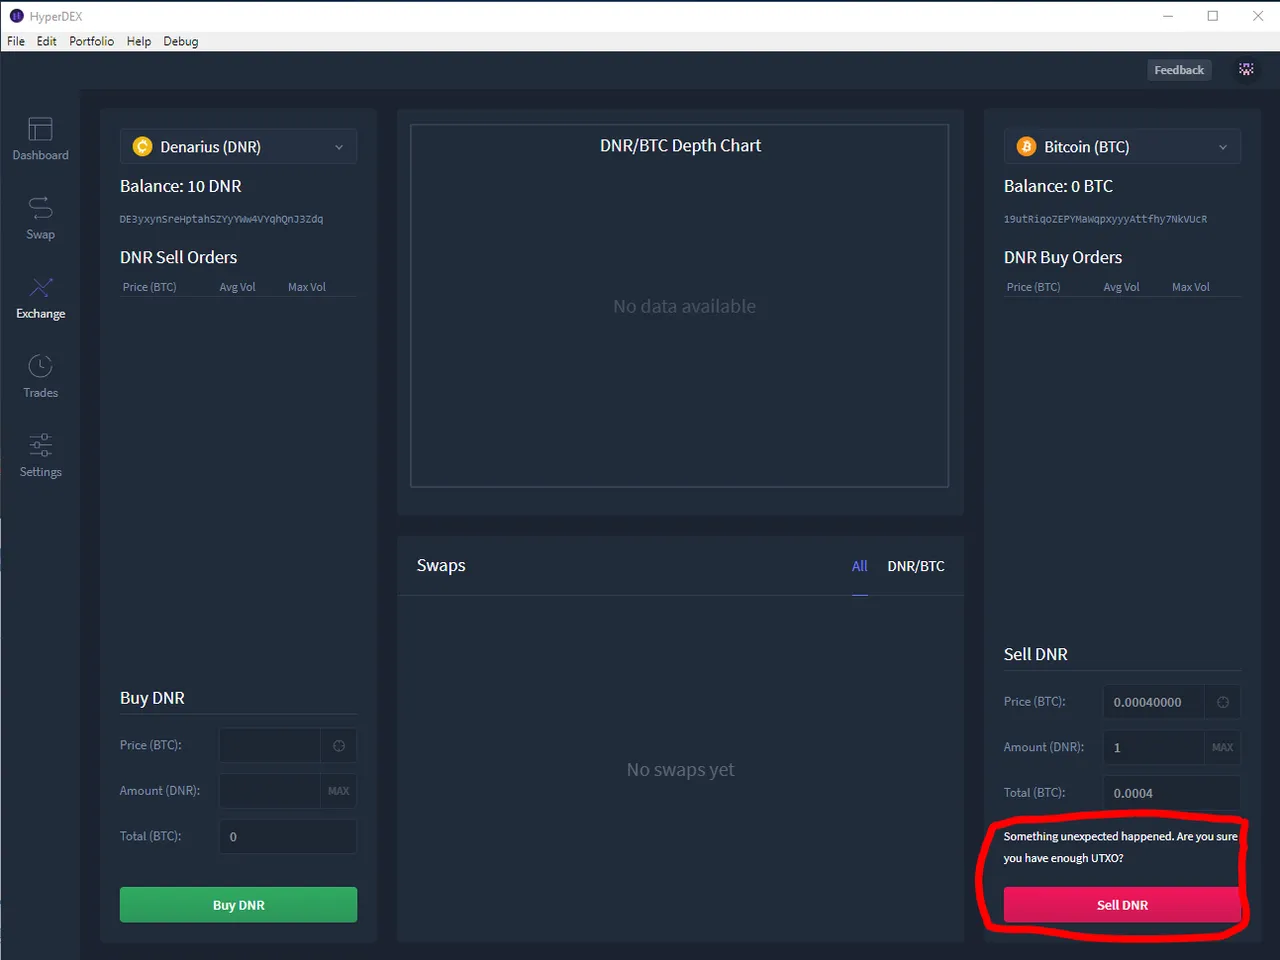1280x960 pixels.
Task: Open the Settings sidebar icon
Action: [40, 445]
